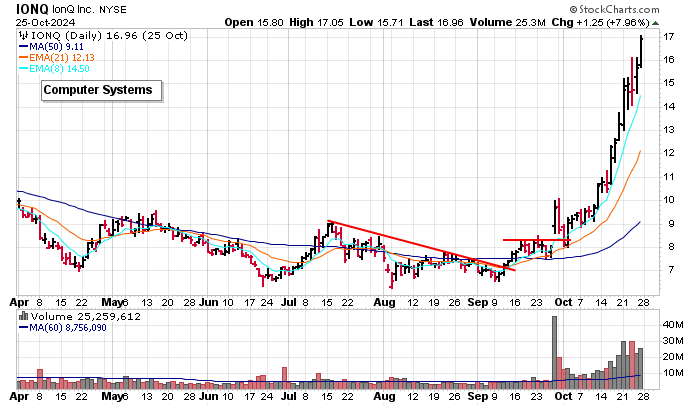The width and height of the screenshot is (700, 405).
Task: Click the 11 price axis label
Action: pyautogui.click(x=668, y=177)
